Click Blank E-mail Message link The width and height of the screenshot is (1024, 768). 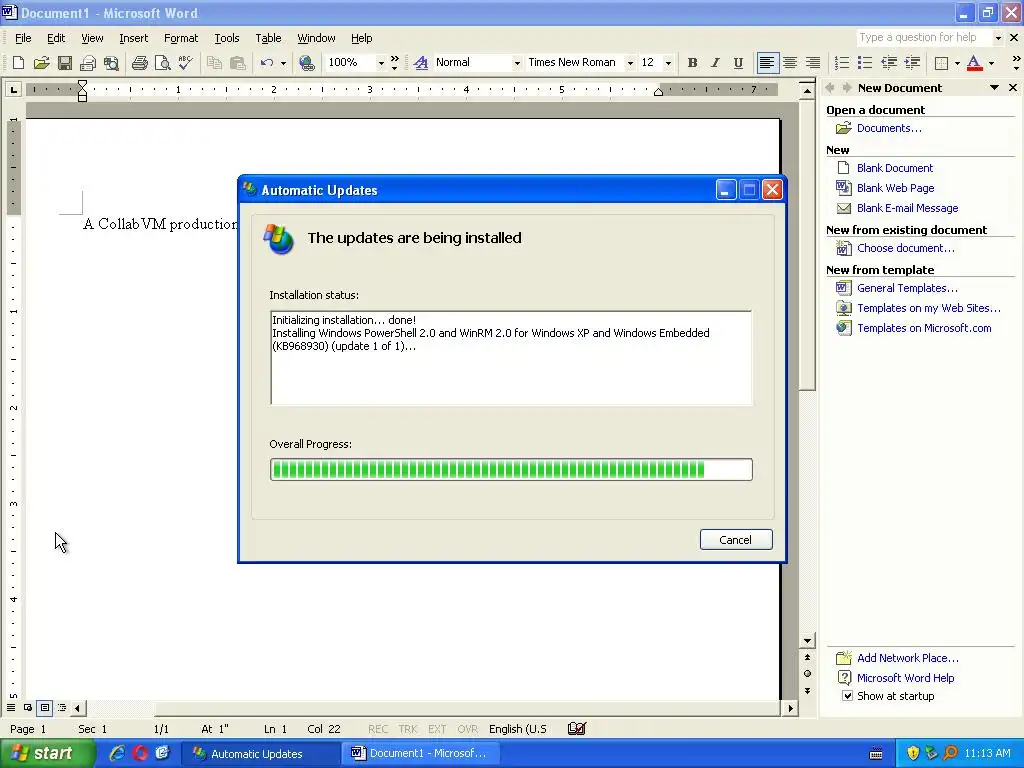click(907, 208)
